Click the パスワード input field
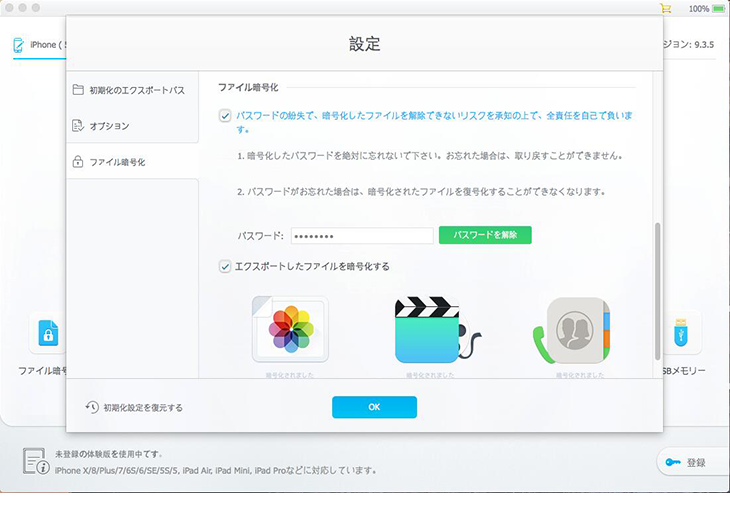730x510 pixels. coord(362,236)
